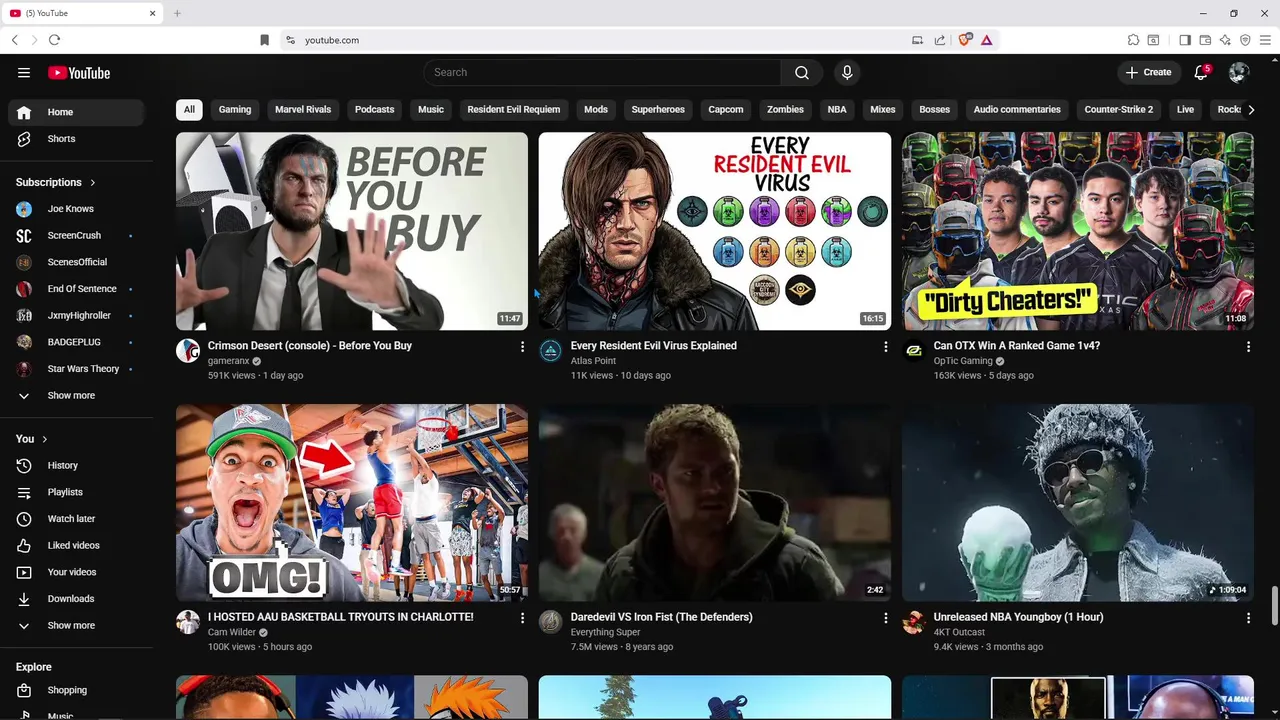Open Liked videos in the sidebar

point(76,545)
